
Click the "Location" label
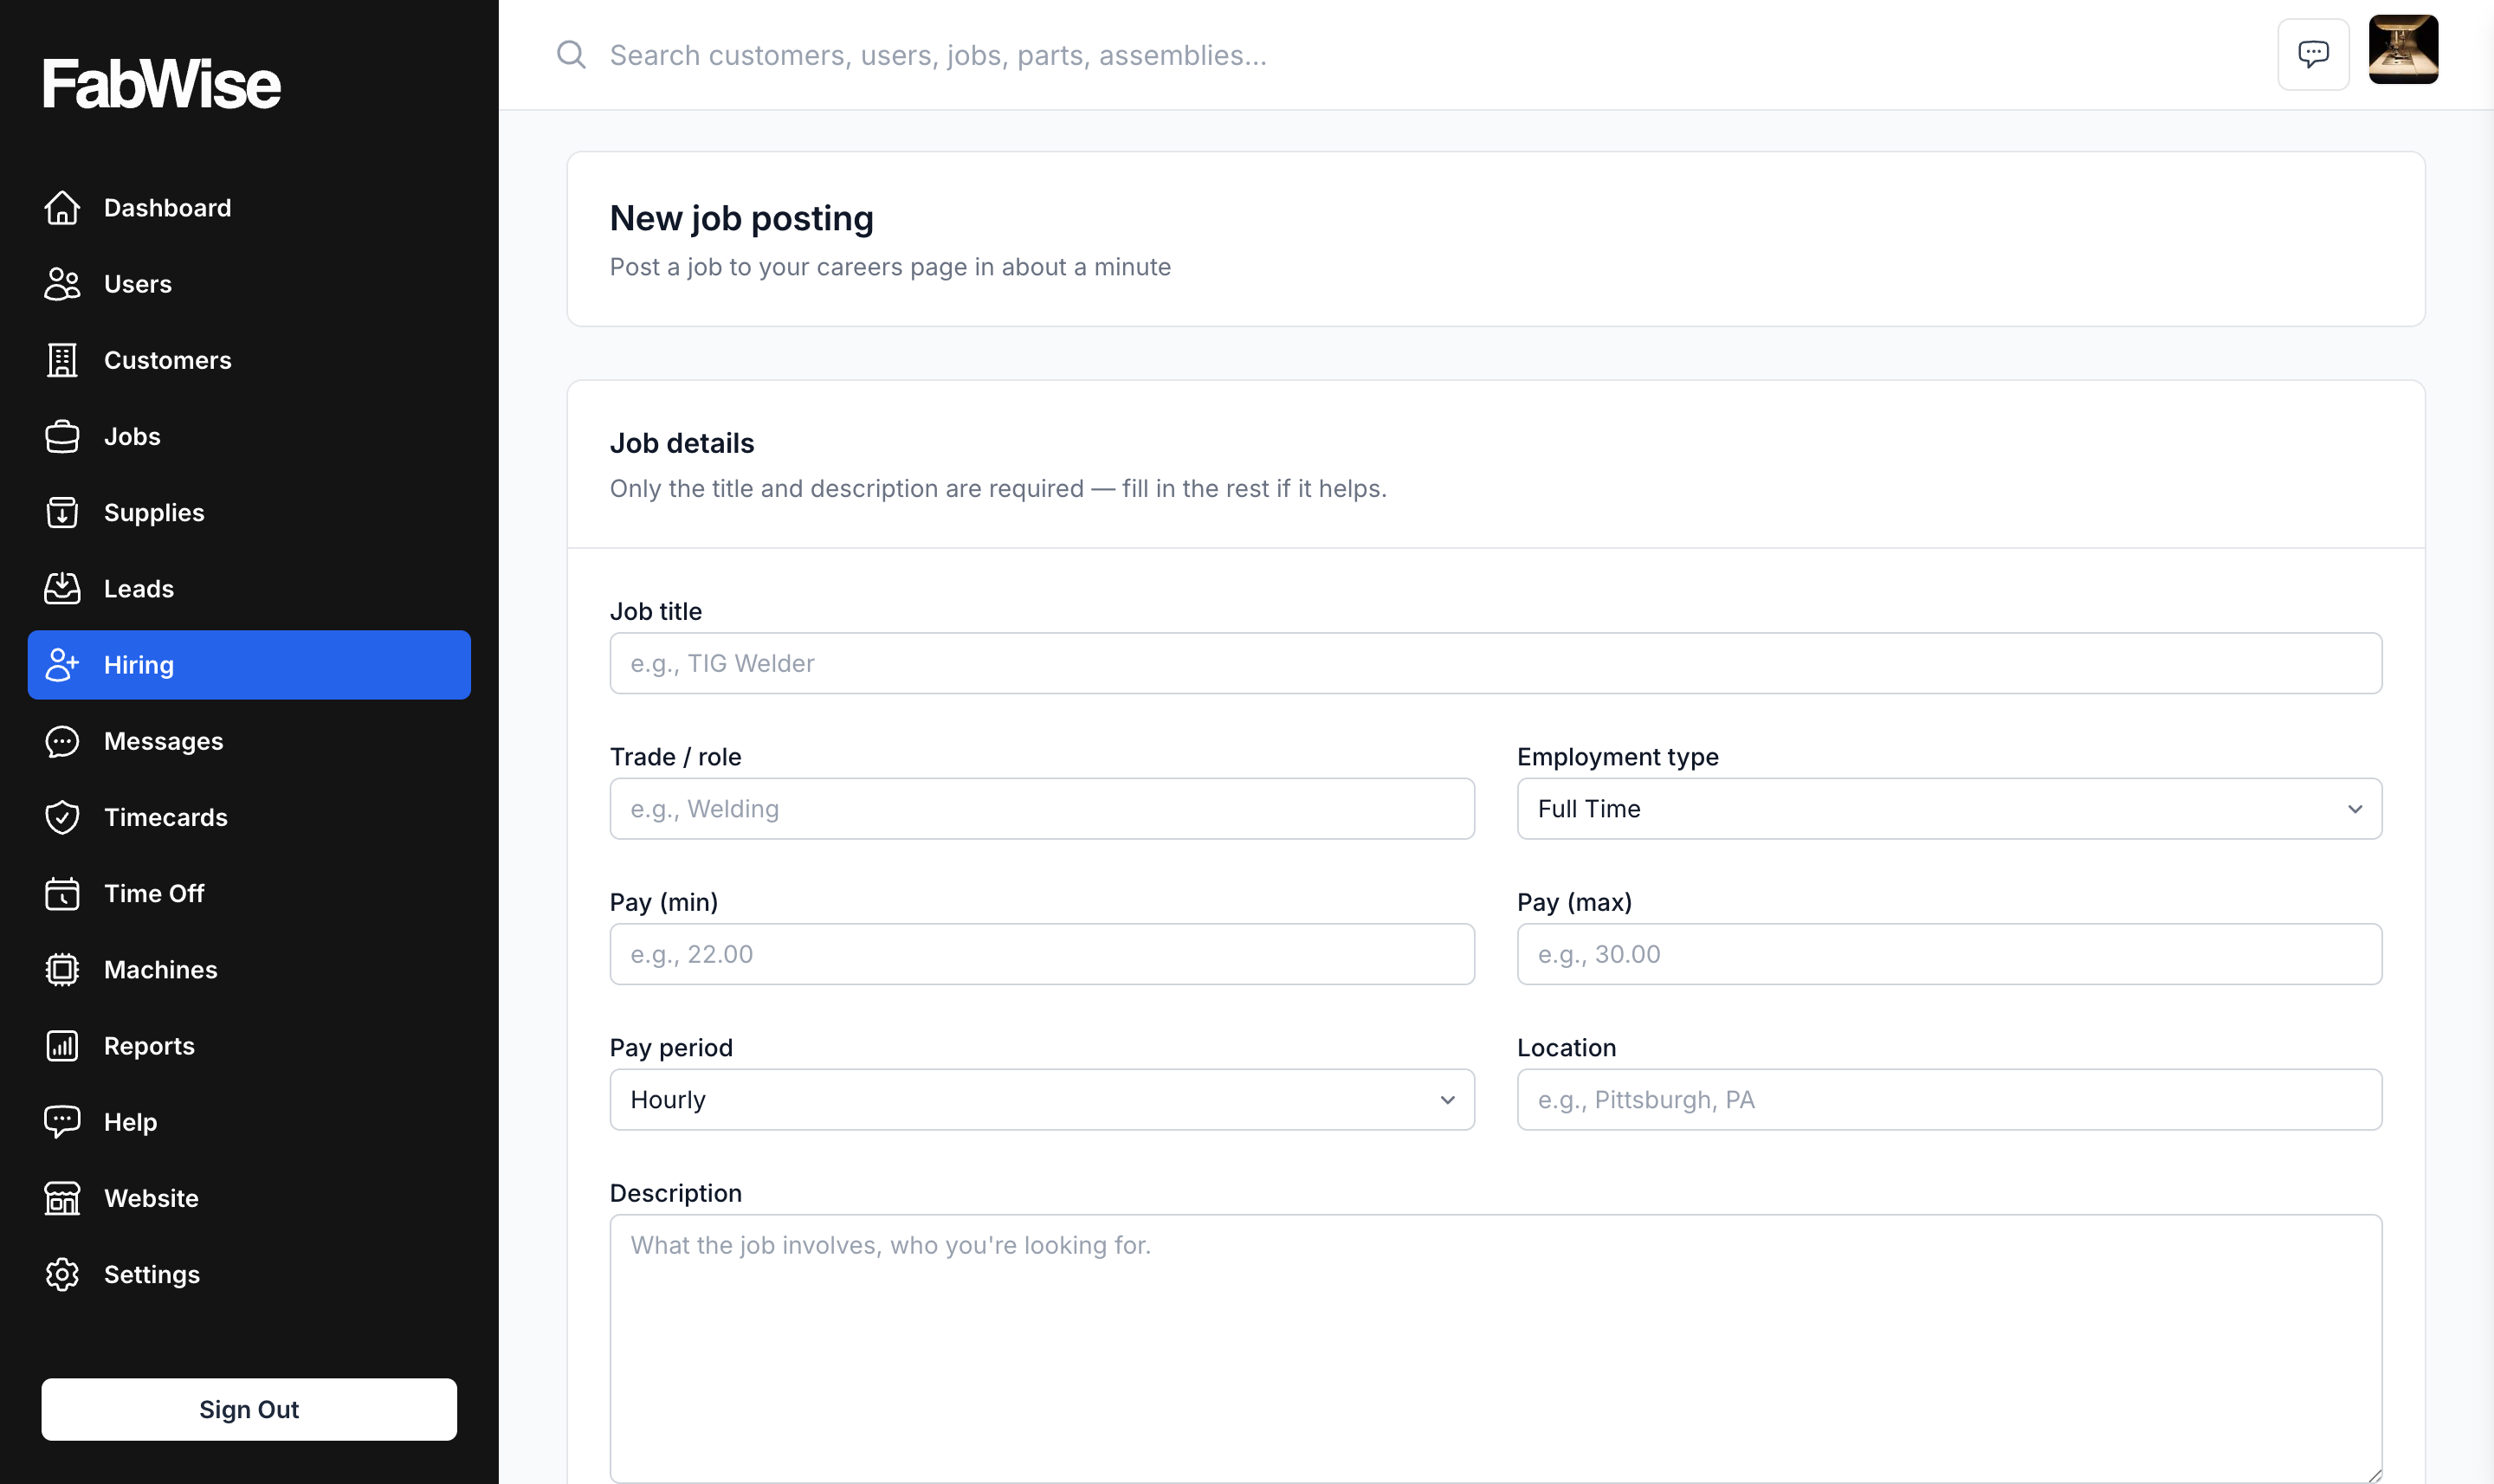(1566, 1048)
